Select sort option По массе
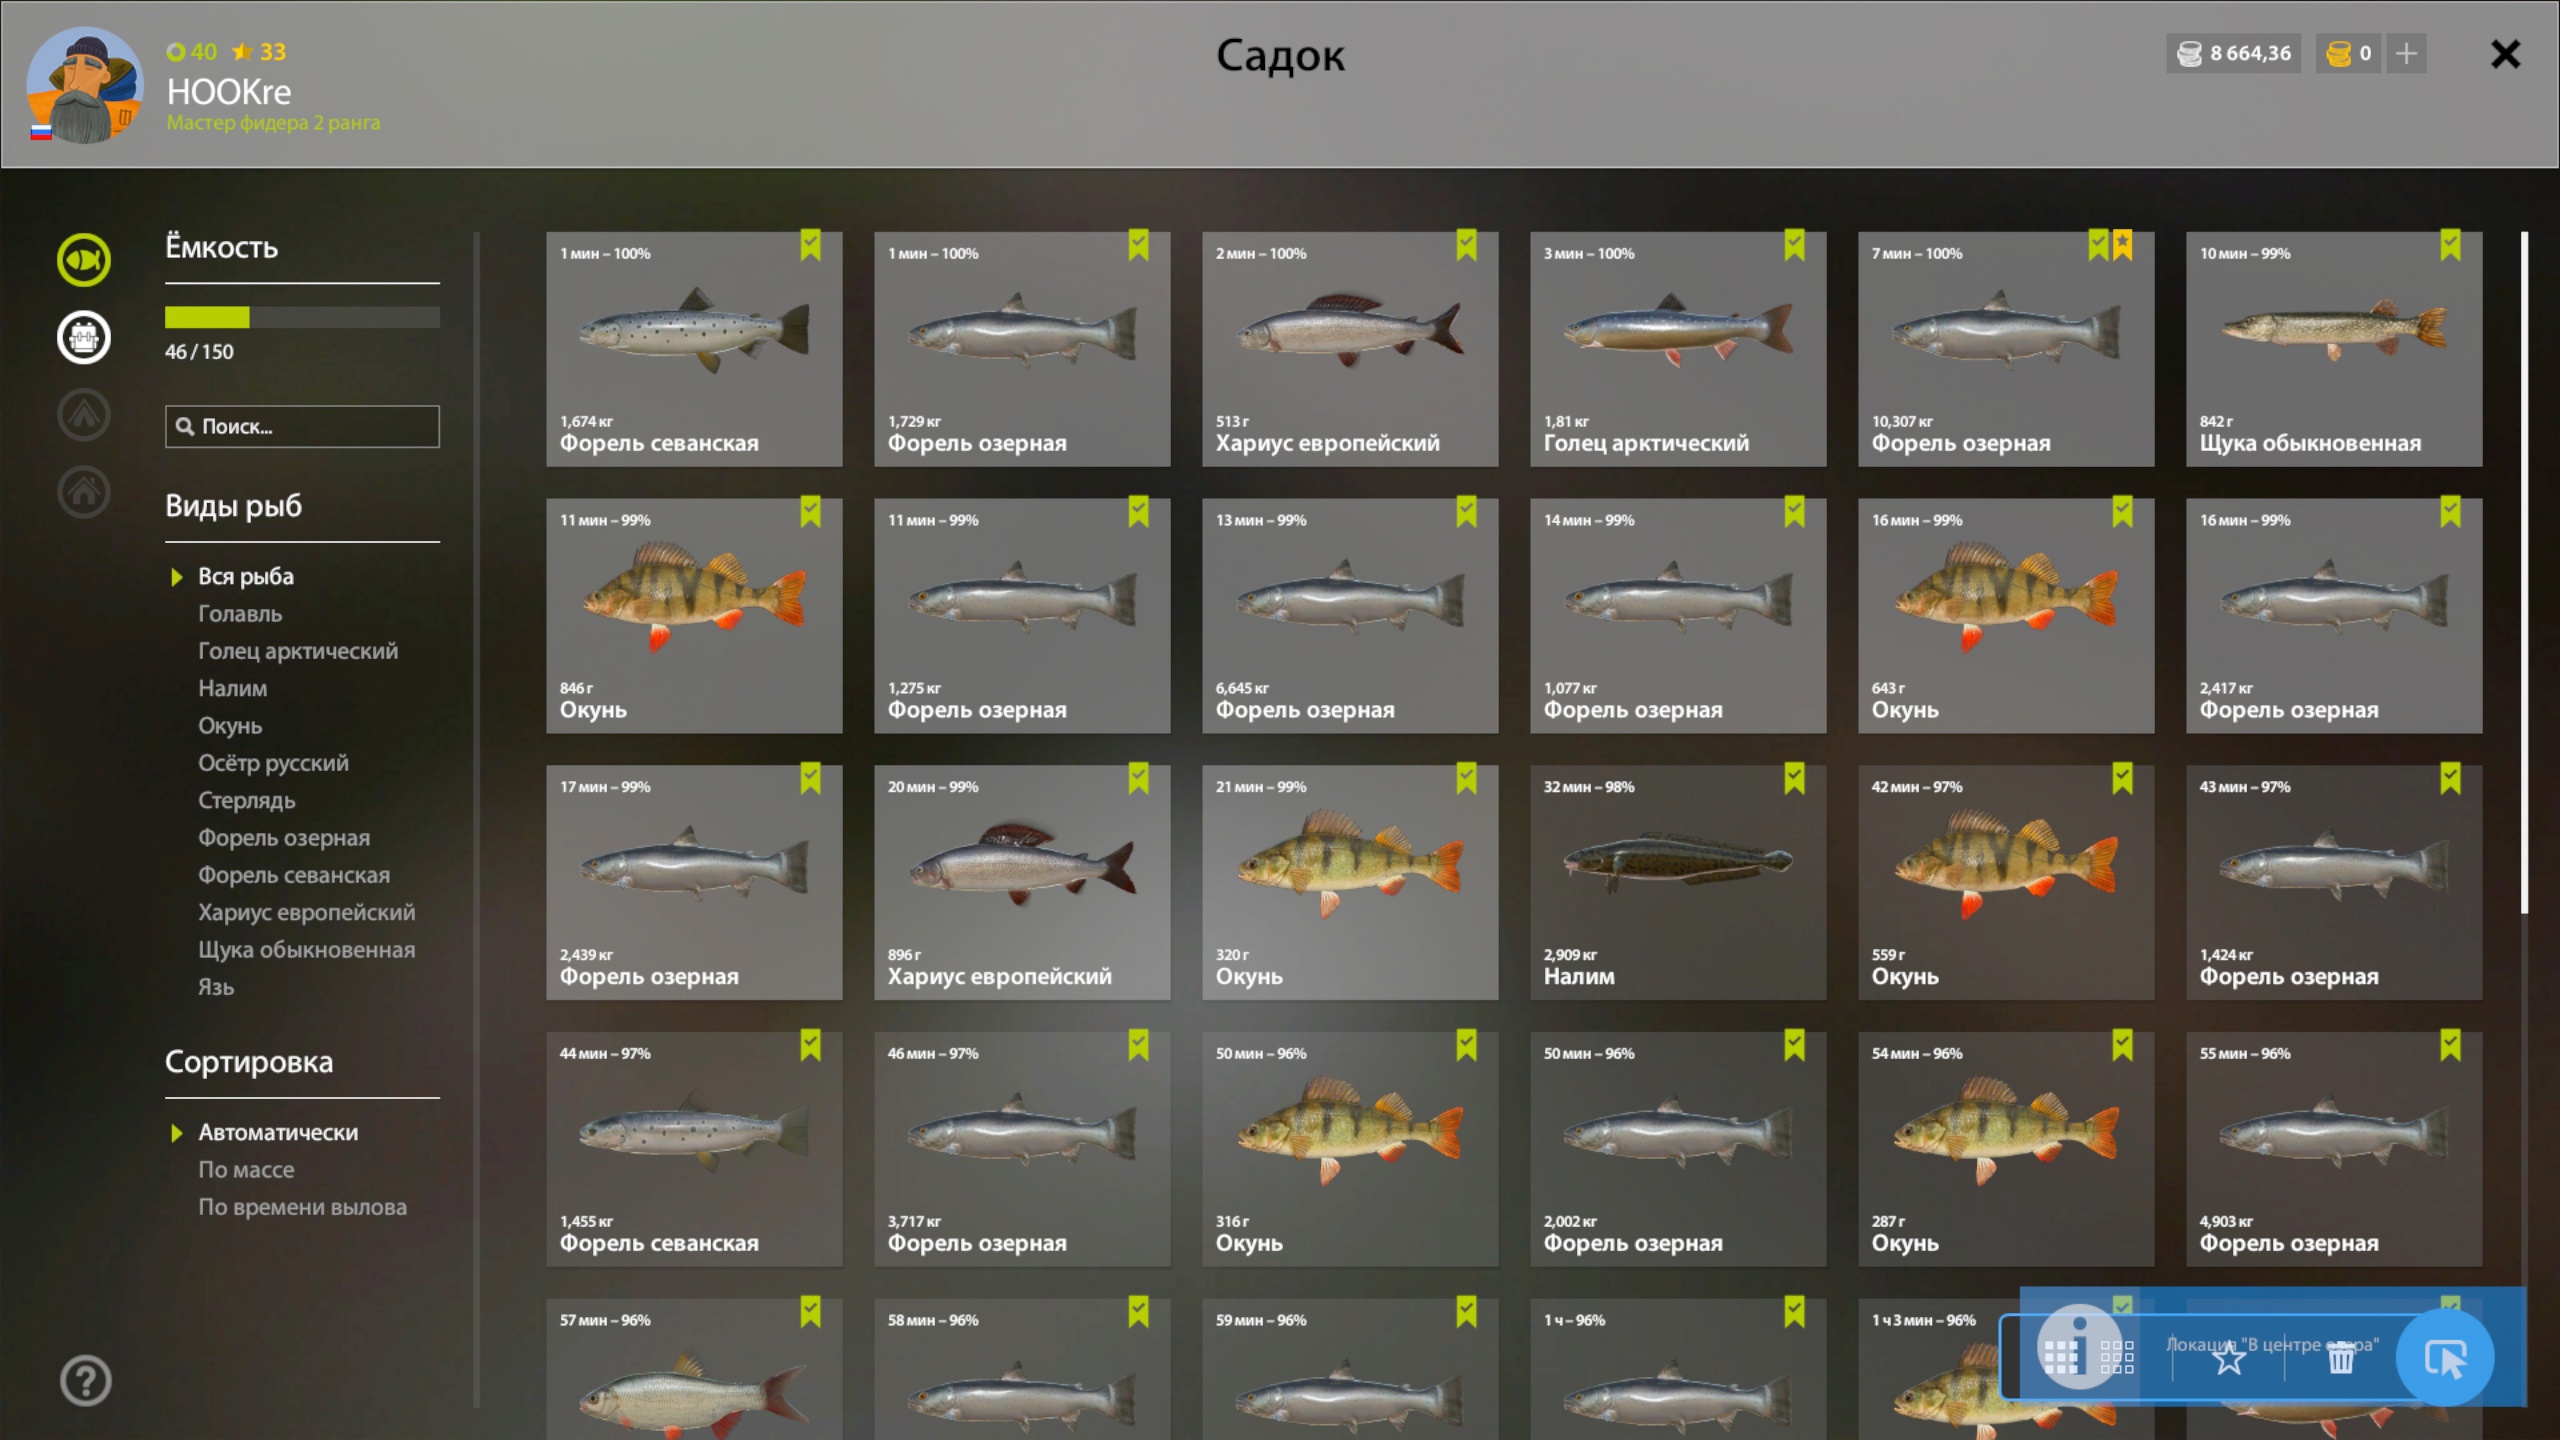 click(x=246, y=1169)
